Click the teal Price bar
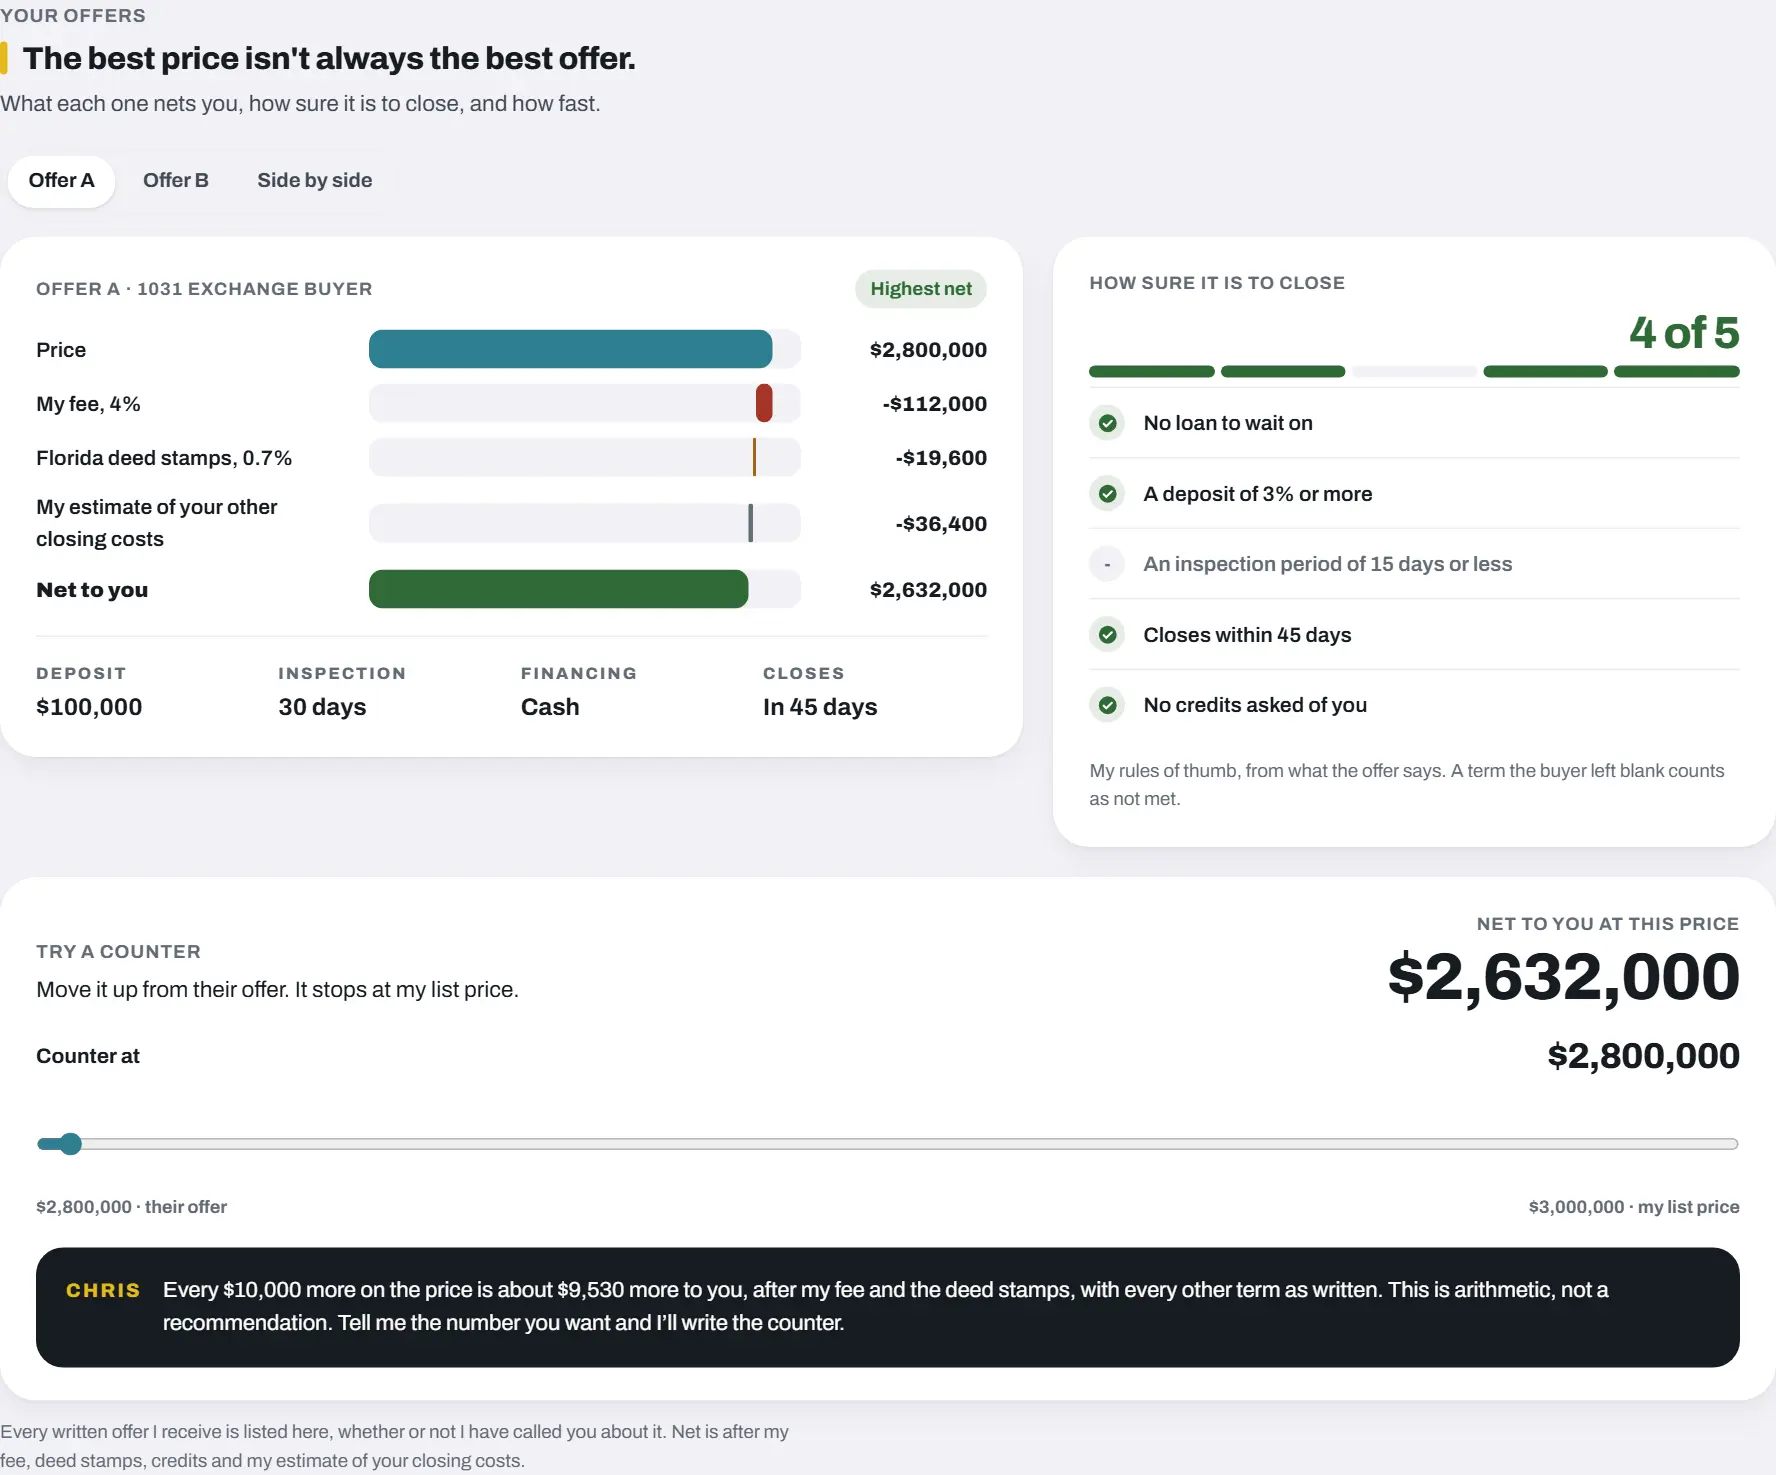Screen dimensions: 1776x1475 [x=570, y=349]
